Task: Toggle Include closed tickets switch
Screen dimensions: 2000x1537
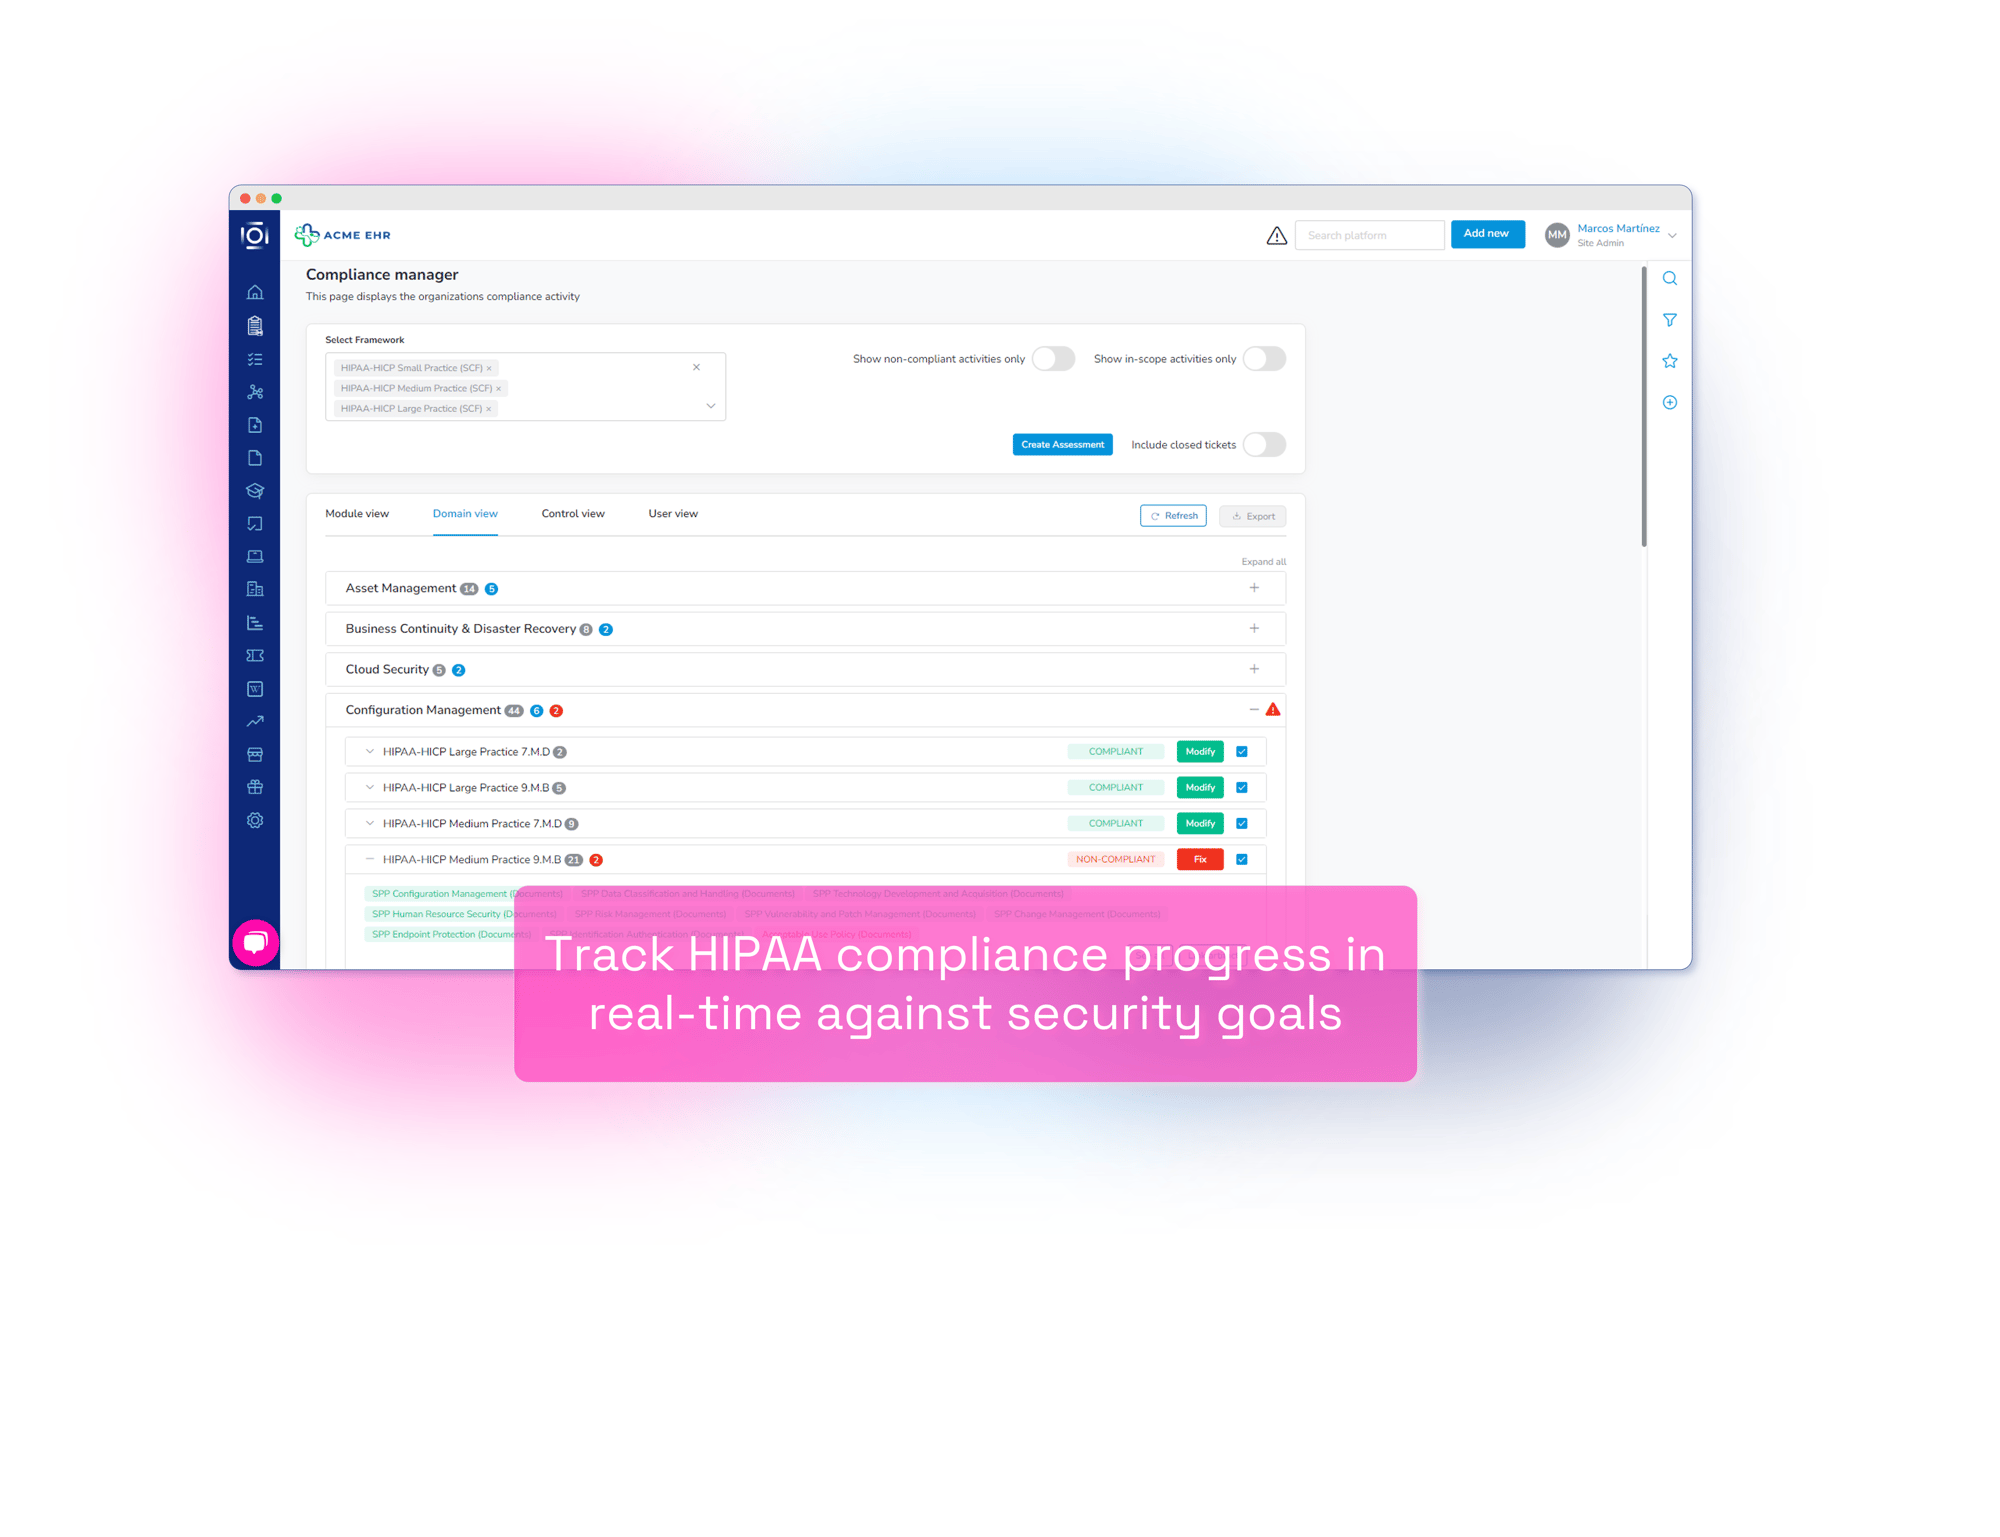Action: 1267,444
